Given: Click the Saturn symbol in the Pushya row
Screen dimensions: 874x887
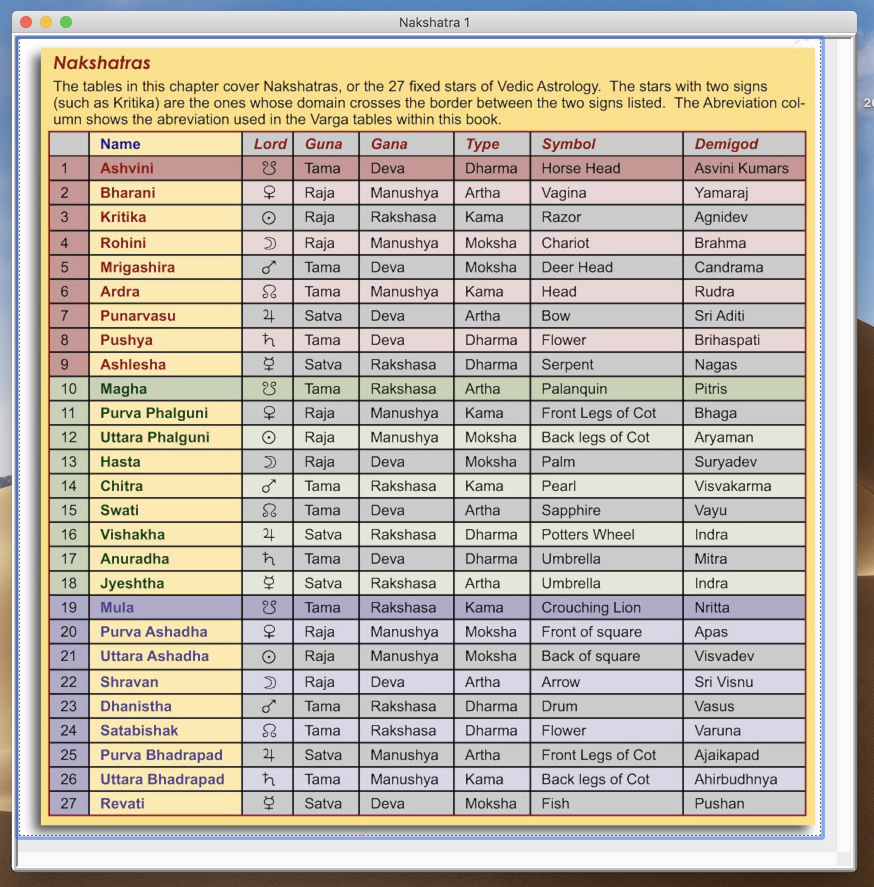Looking at the screenshot, I should tap(268, 340).
